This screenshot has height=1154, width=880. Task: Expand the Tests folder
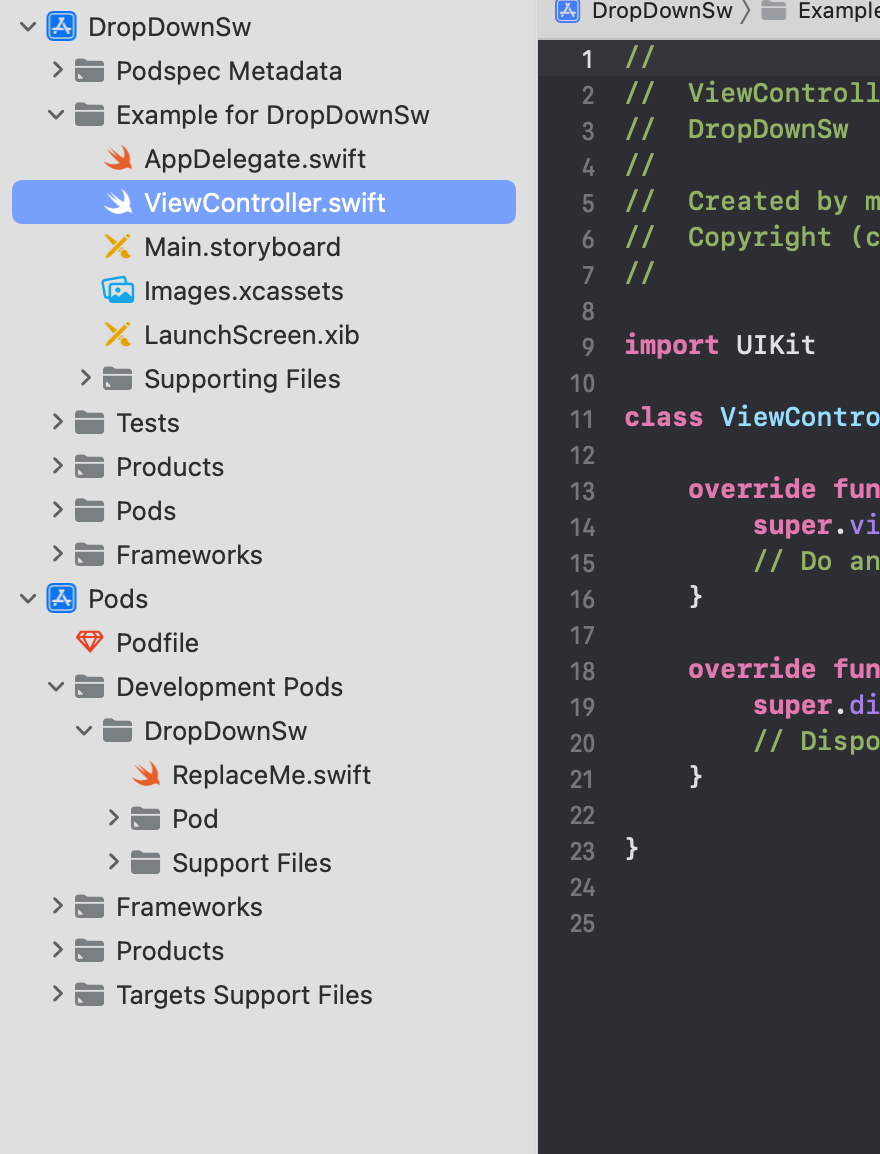57,422
